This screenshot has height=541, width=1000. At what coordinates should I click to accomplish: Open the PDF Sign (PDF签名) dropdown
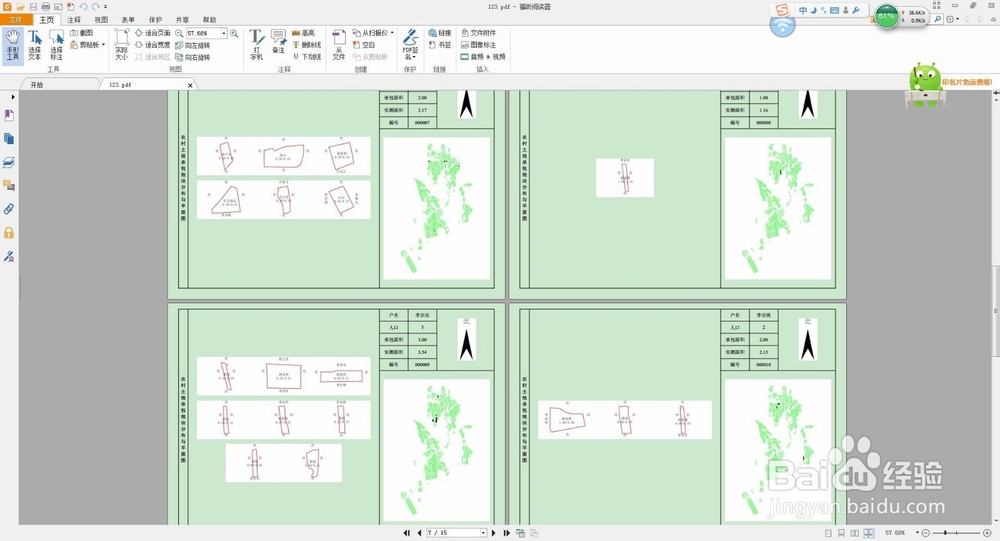(x=410, y=45)
